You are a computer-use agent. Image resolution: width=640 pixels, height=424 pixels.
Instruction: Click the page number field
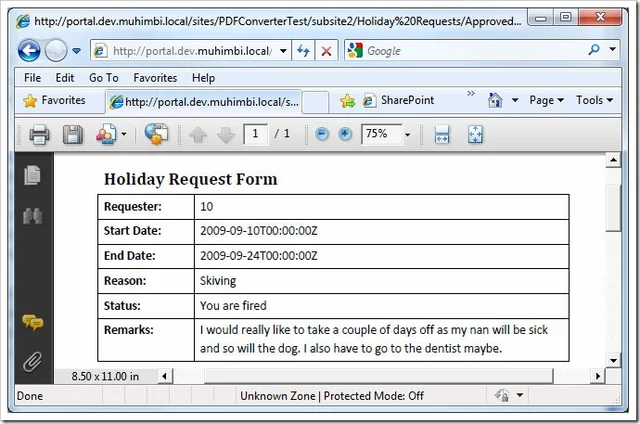[256, 134]
